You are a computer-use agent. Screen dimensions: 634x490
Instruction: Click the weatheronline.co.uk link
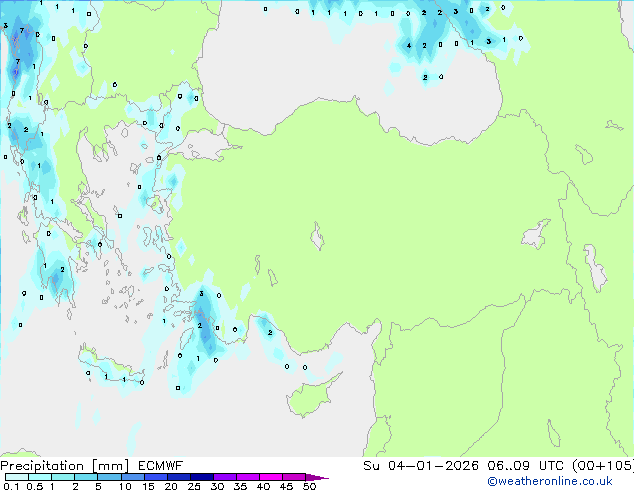pos(550,481)
